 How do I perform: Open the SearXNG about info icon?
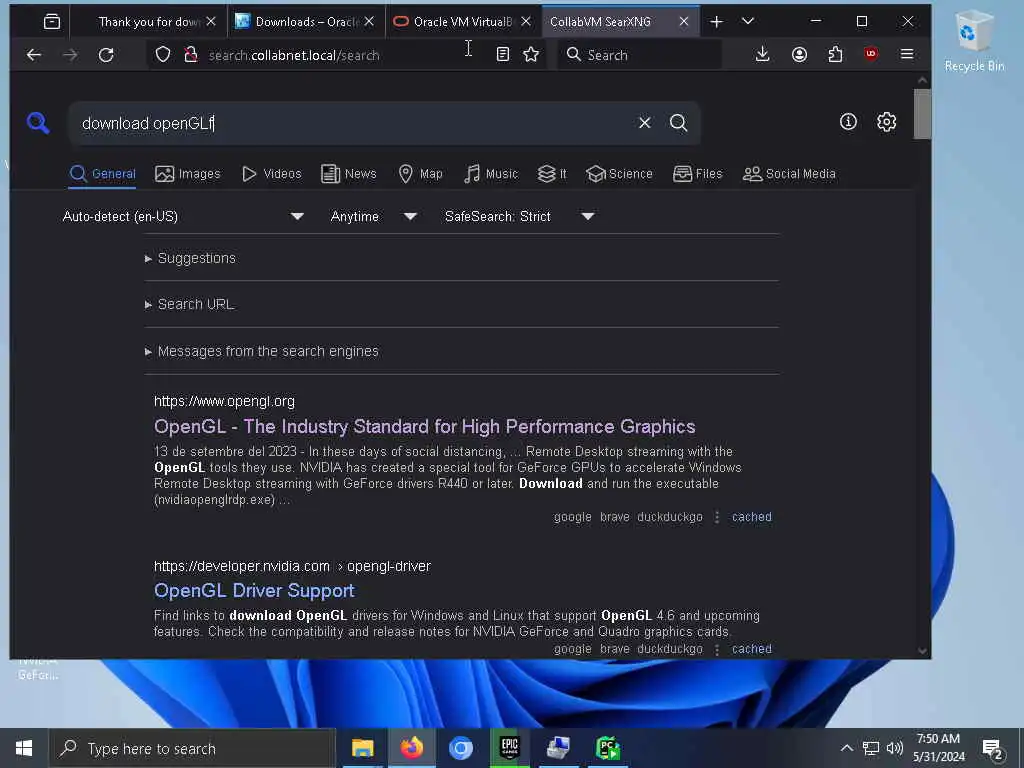pyautogui.click(x=848, y=121)
